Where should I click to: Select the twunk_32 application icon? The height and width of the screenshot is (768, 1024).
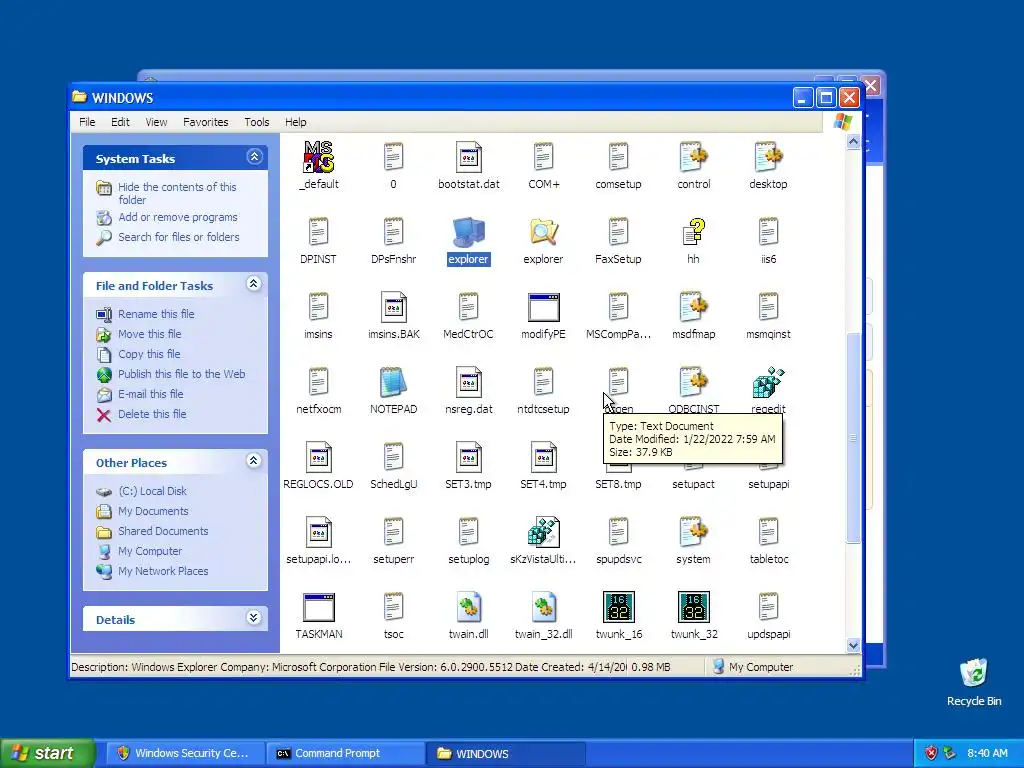click(x=694, y=607)
